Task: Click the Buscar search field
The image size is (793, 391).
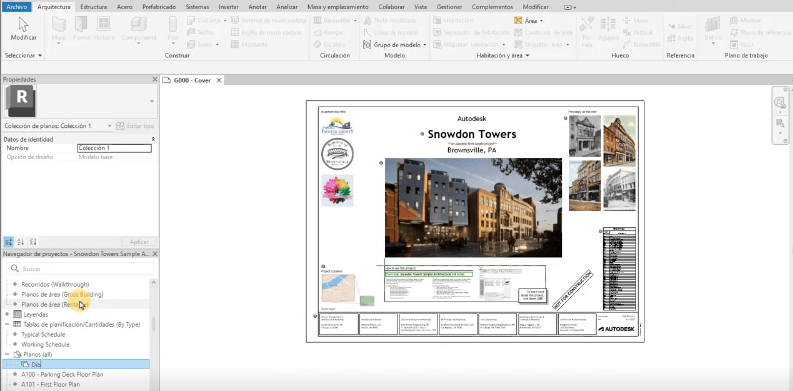Action: pyautogui.click(x=80, y=269)
